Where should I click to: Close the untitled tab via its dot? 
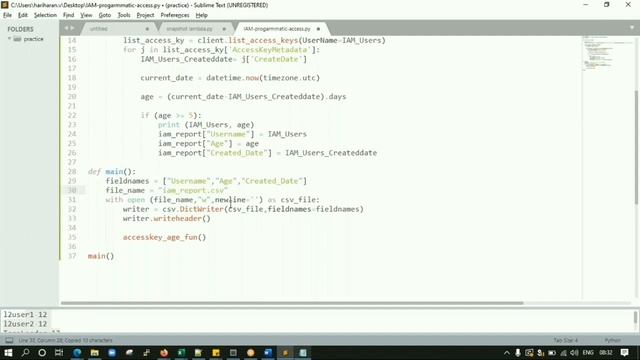click(x=147, y=29)
